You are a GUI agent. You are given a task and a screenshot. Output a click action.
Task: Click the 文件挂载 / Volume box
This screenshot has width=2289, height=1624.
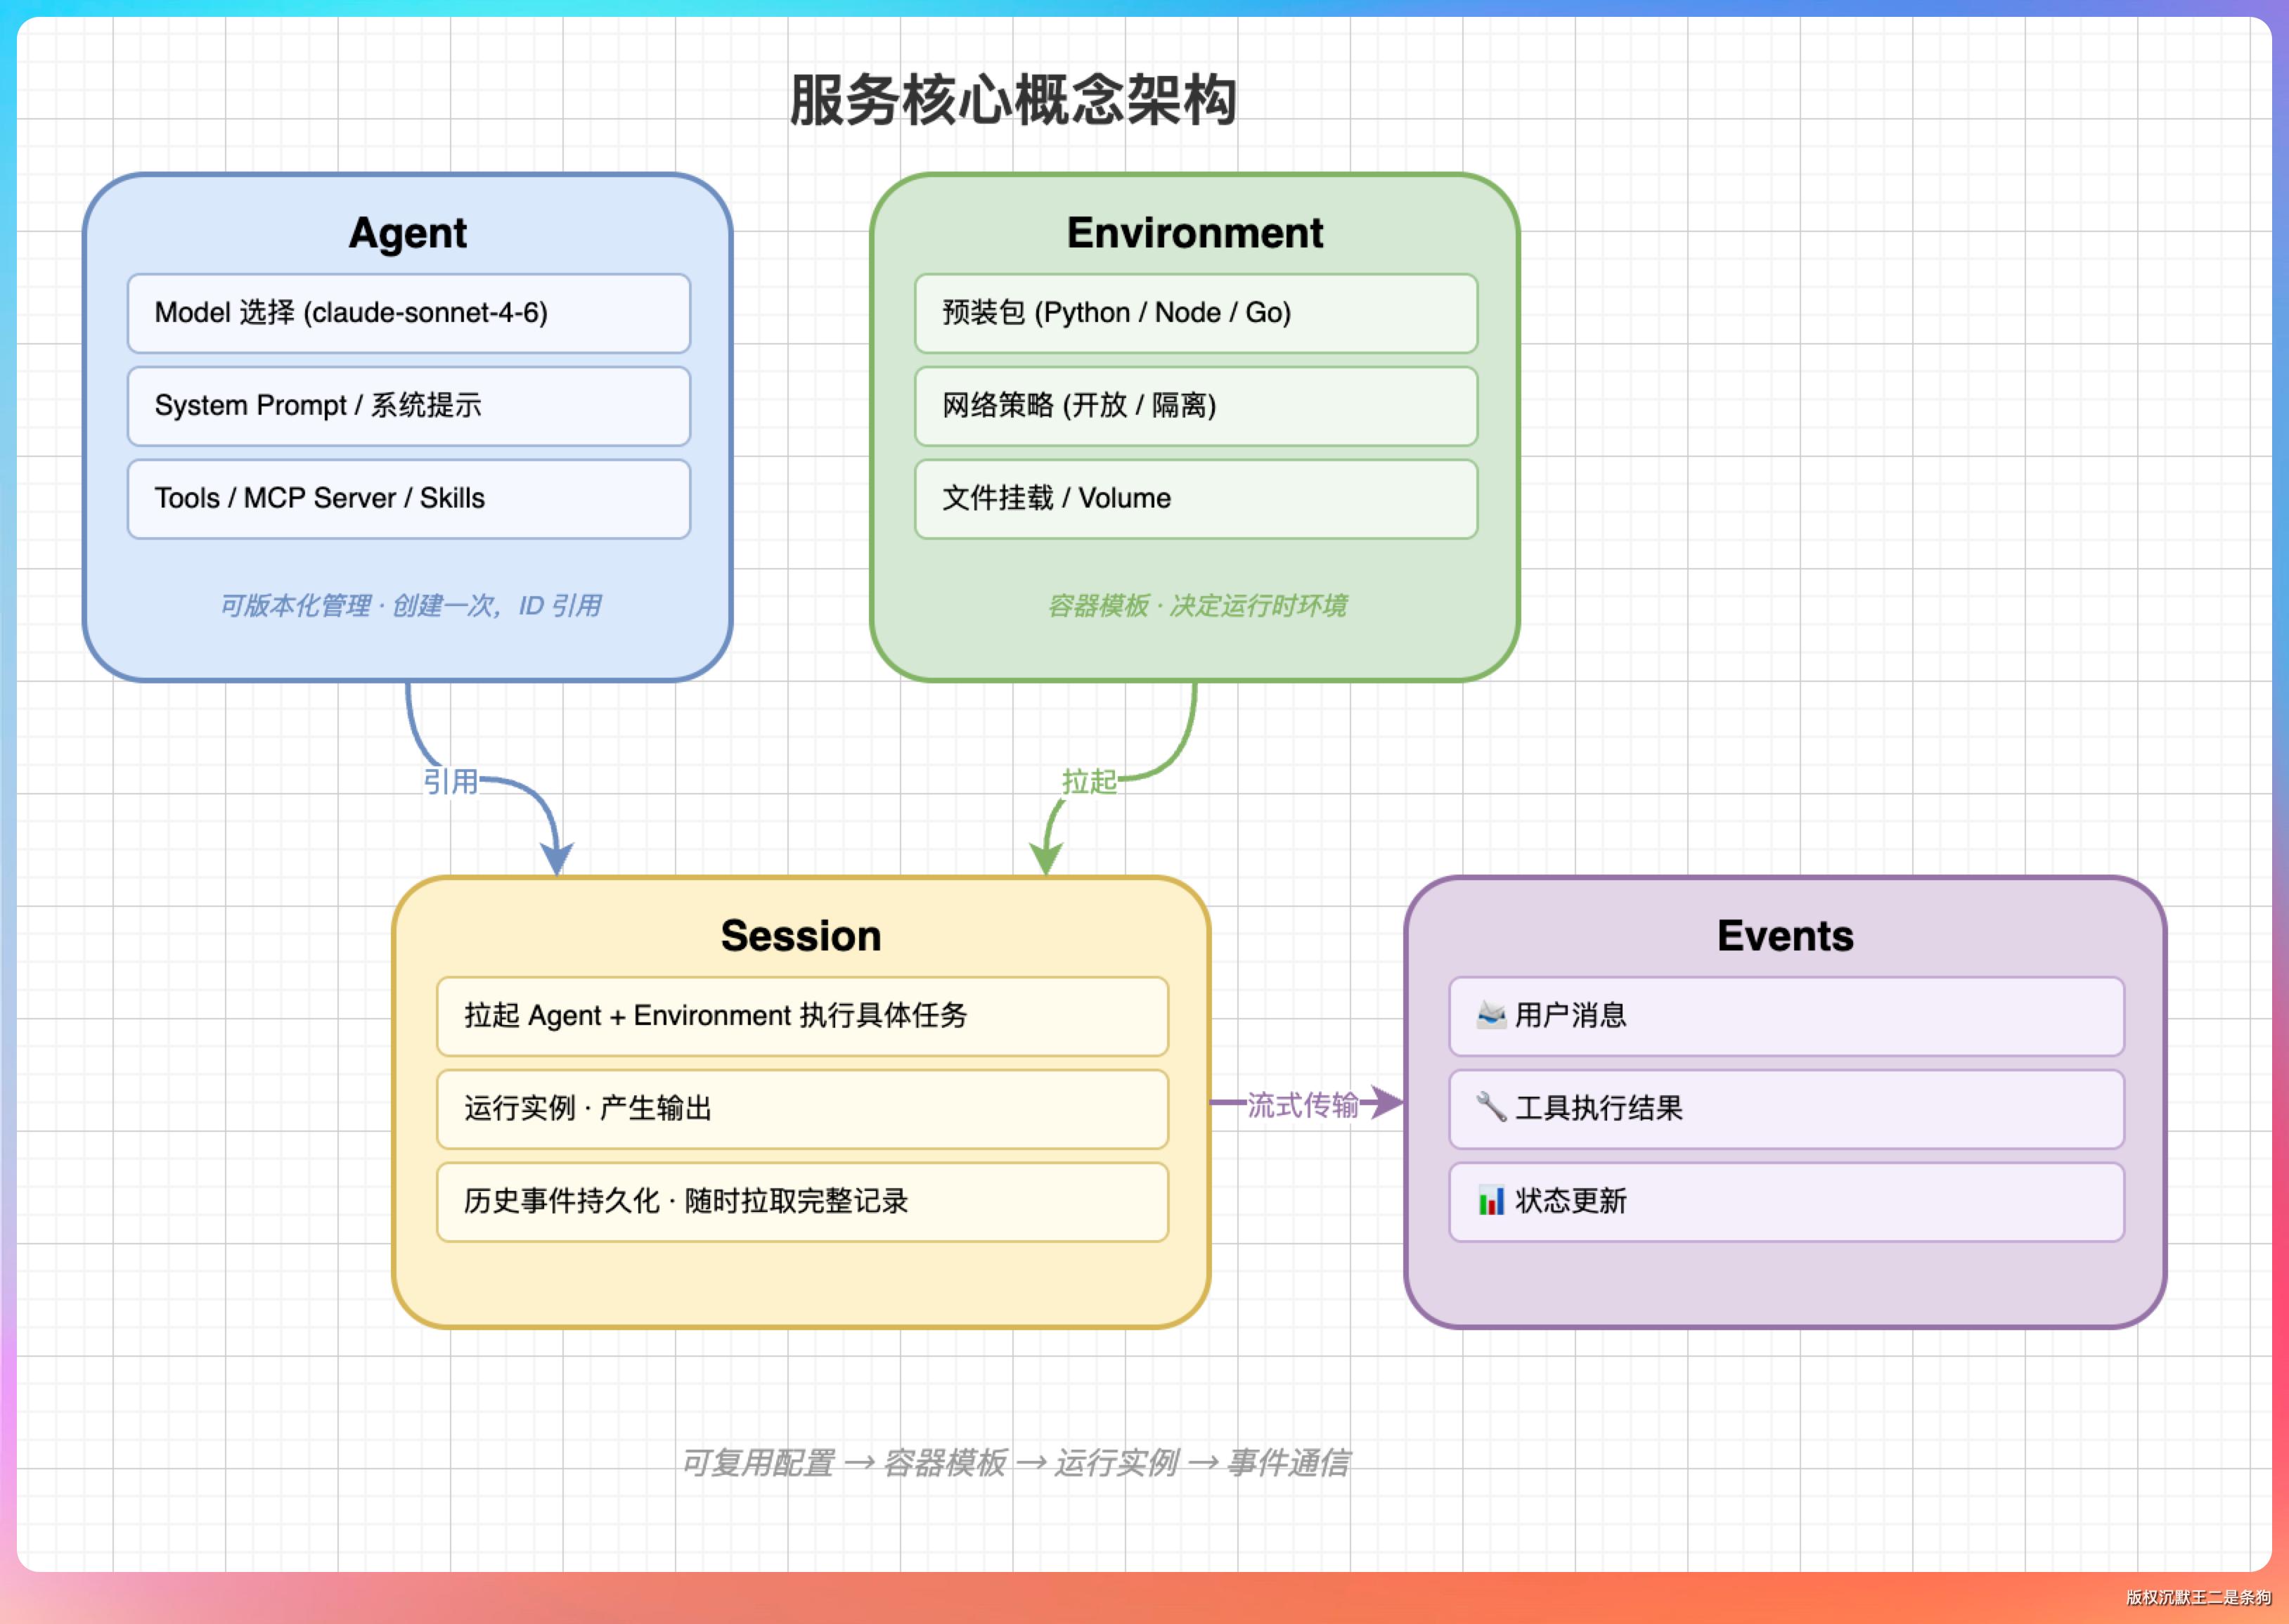tap(1195, 499)
